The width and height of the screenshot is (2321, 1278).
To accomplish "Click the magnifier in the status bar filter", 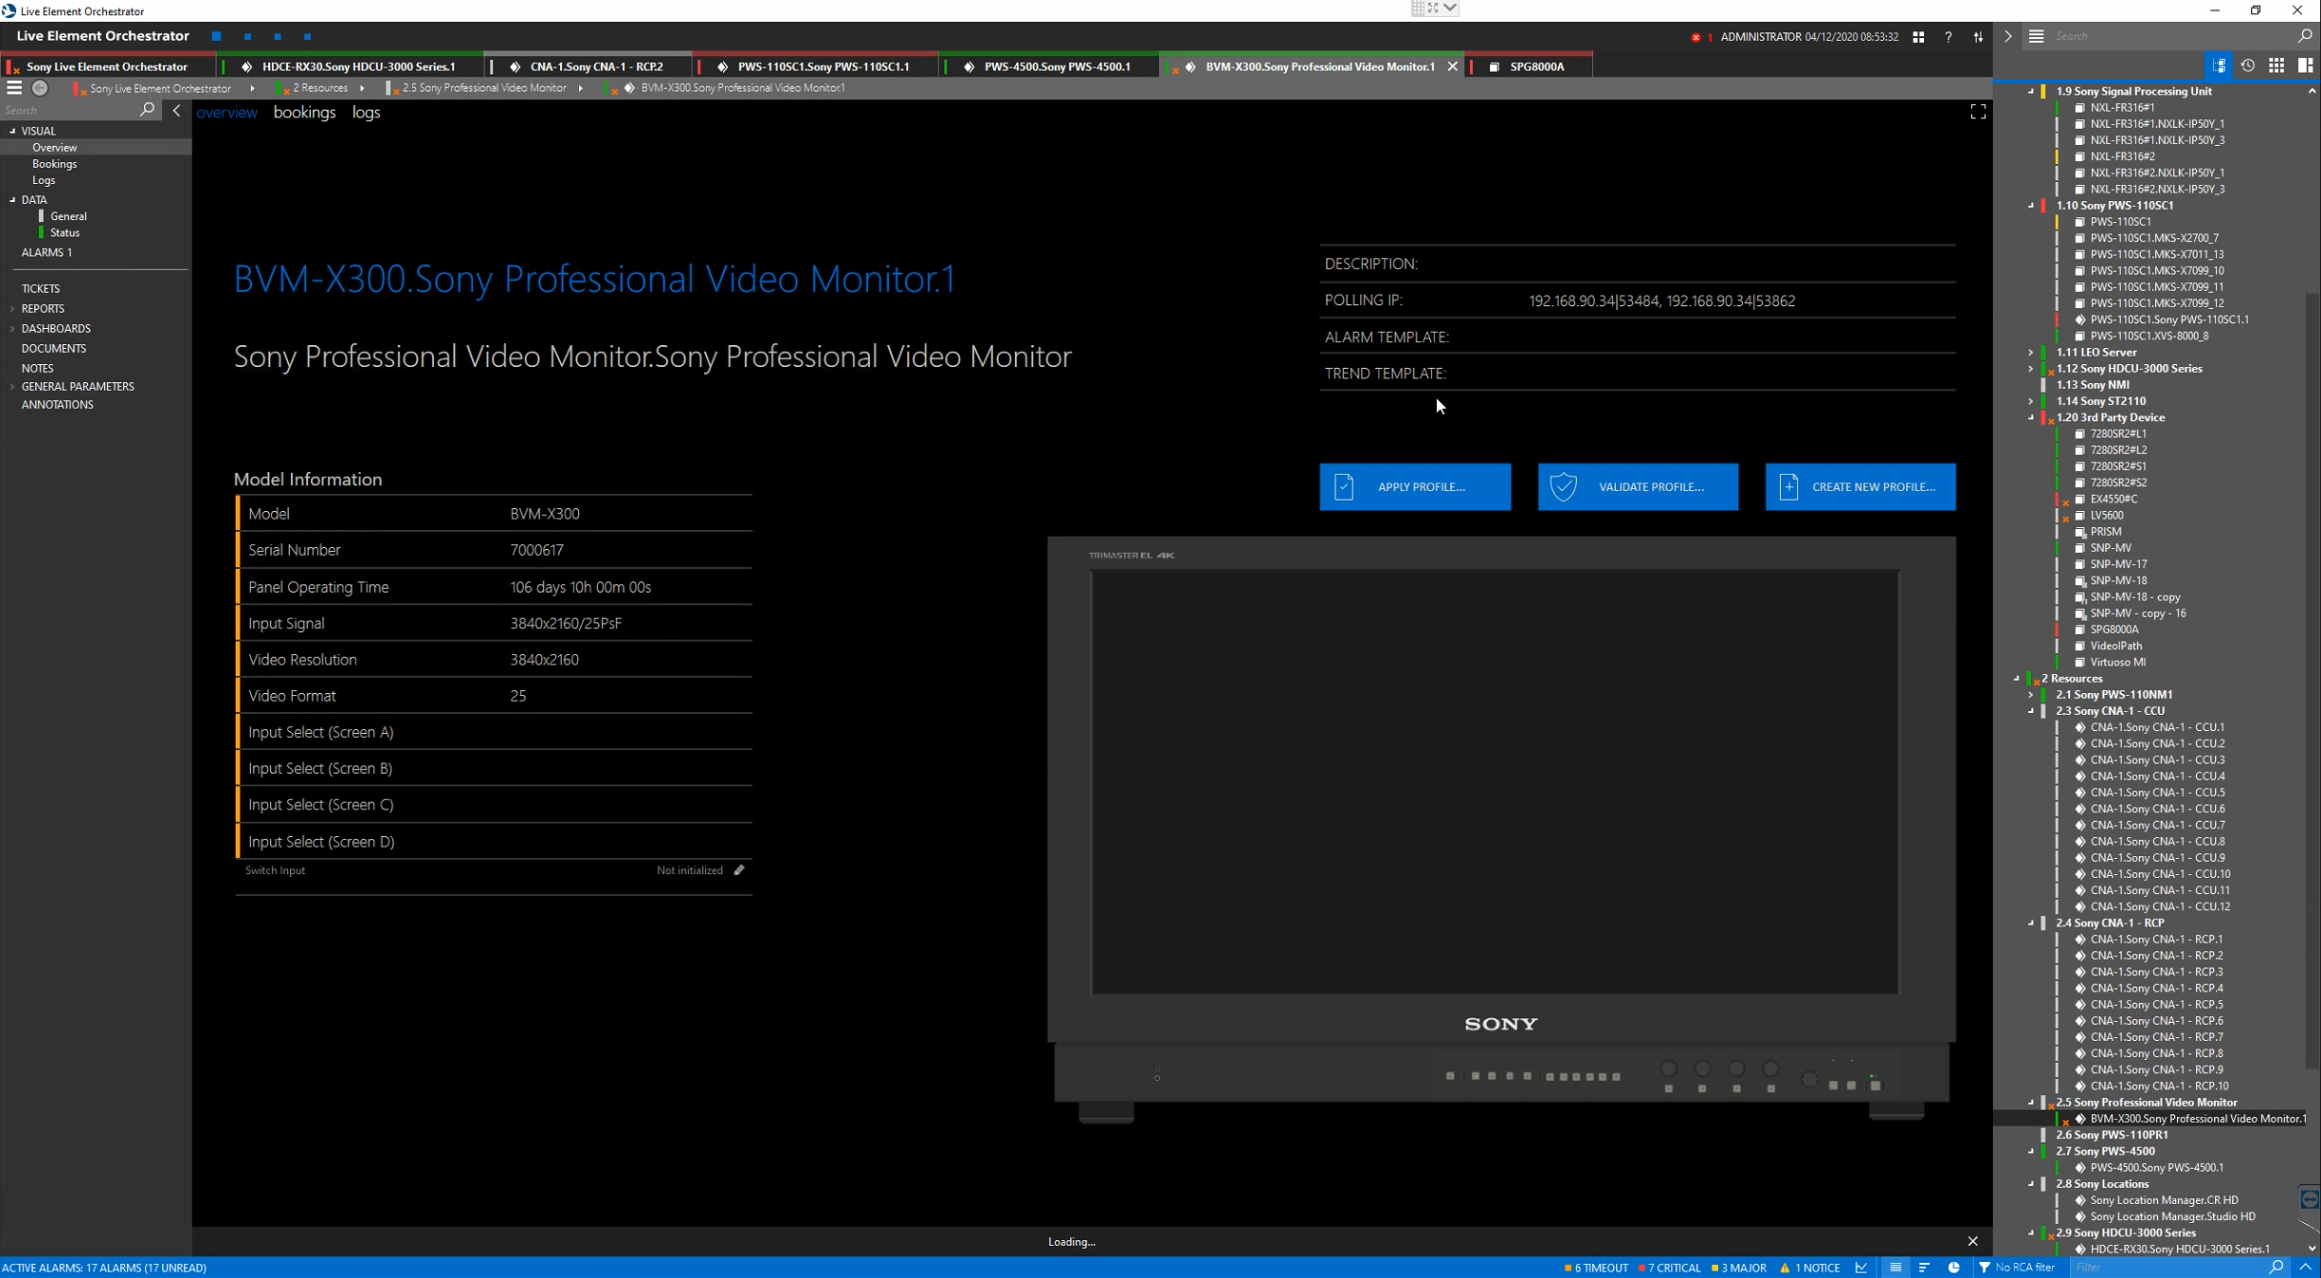I will click(x=2276, y=1267).
